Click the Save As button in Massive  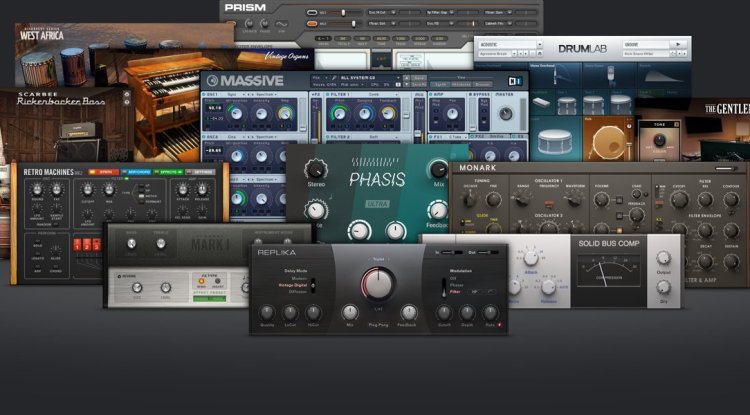pos(419,85)
